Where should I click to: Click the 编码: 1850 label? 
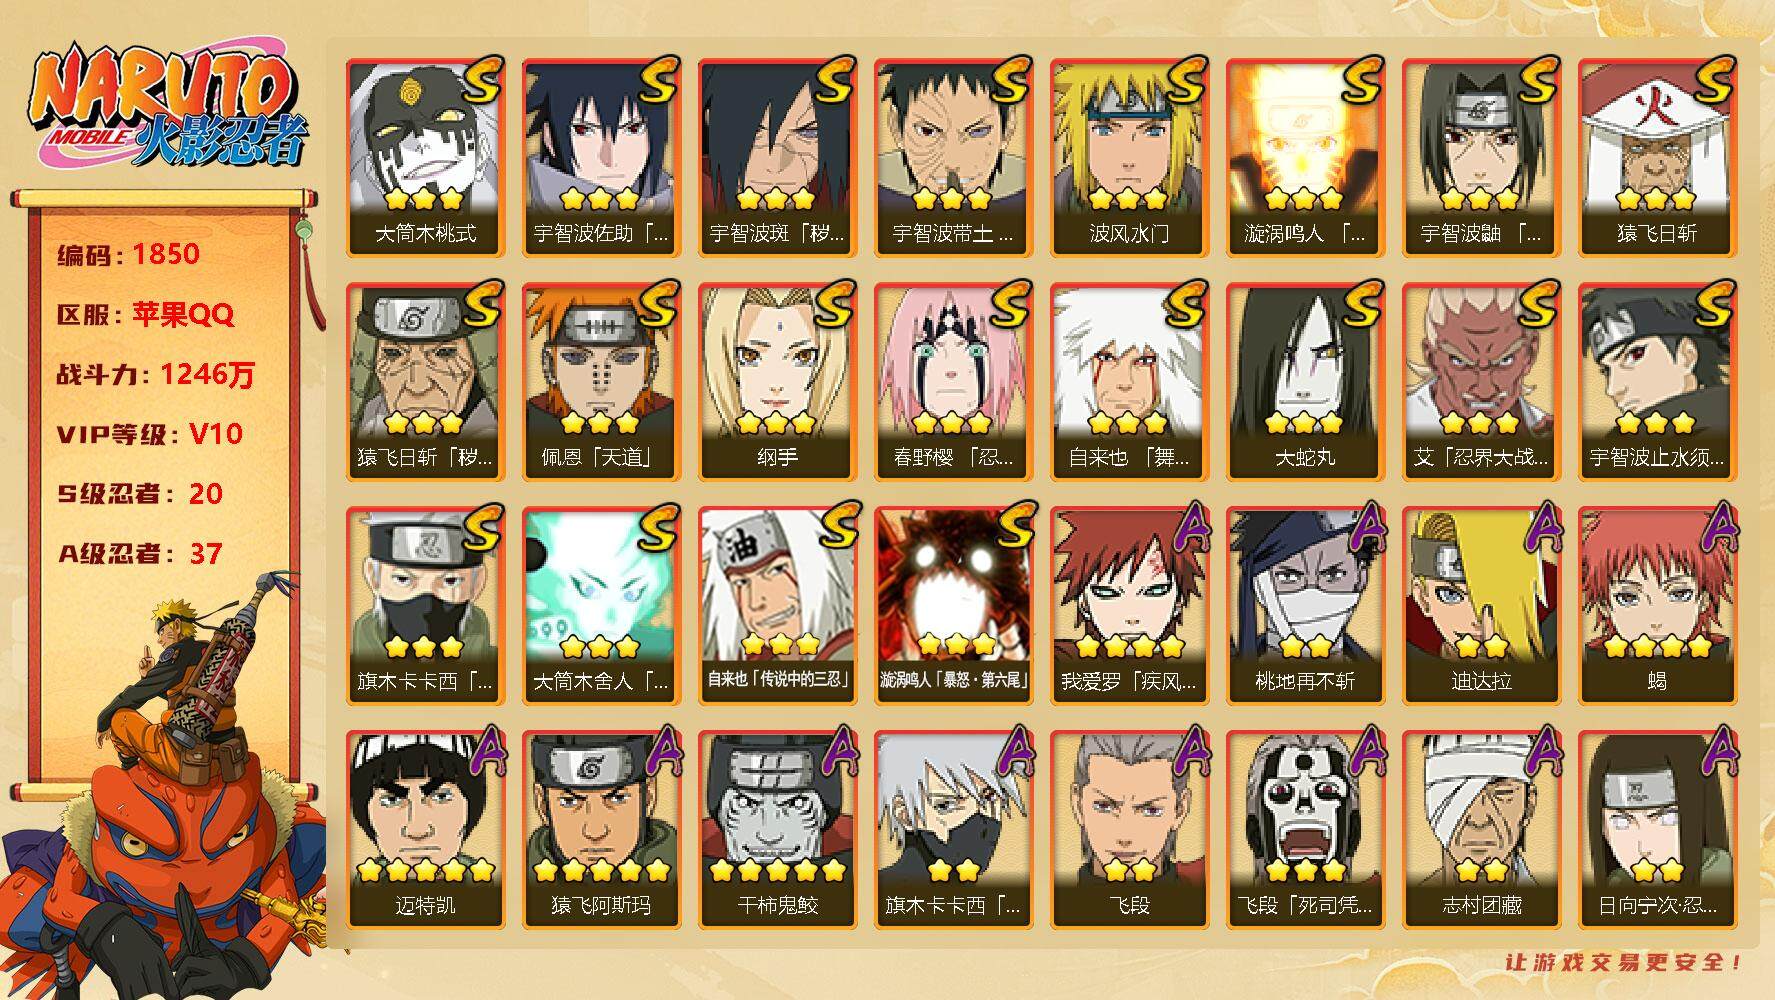[x=128, y=254]
